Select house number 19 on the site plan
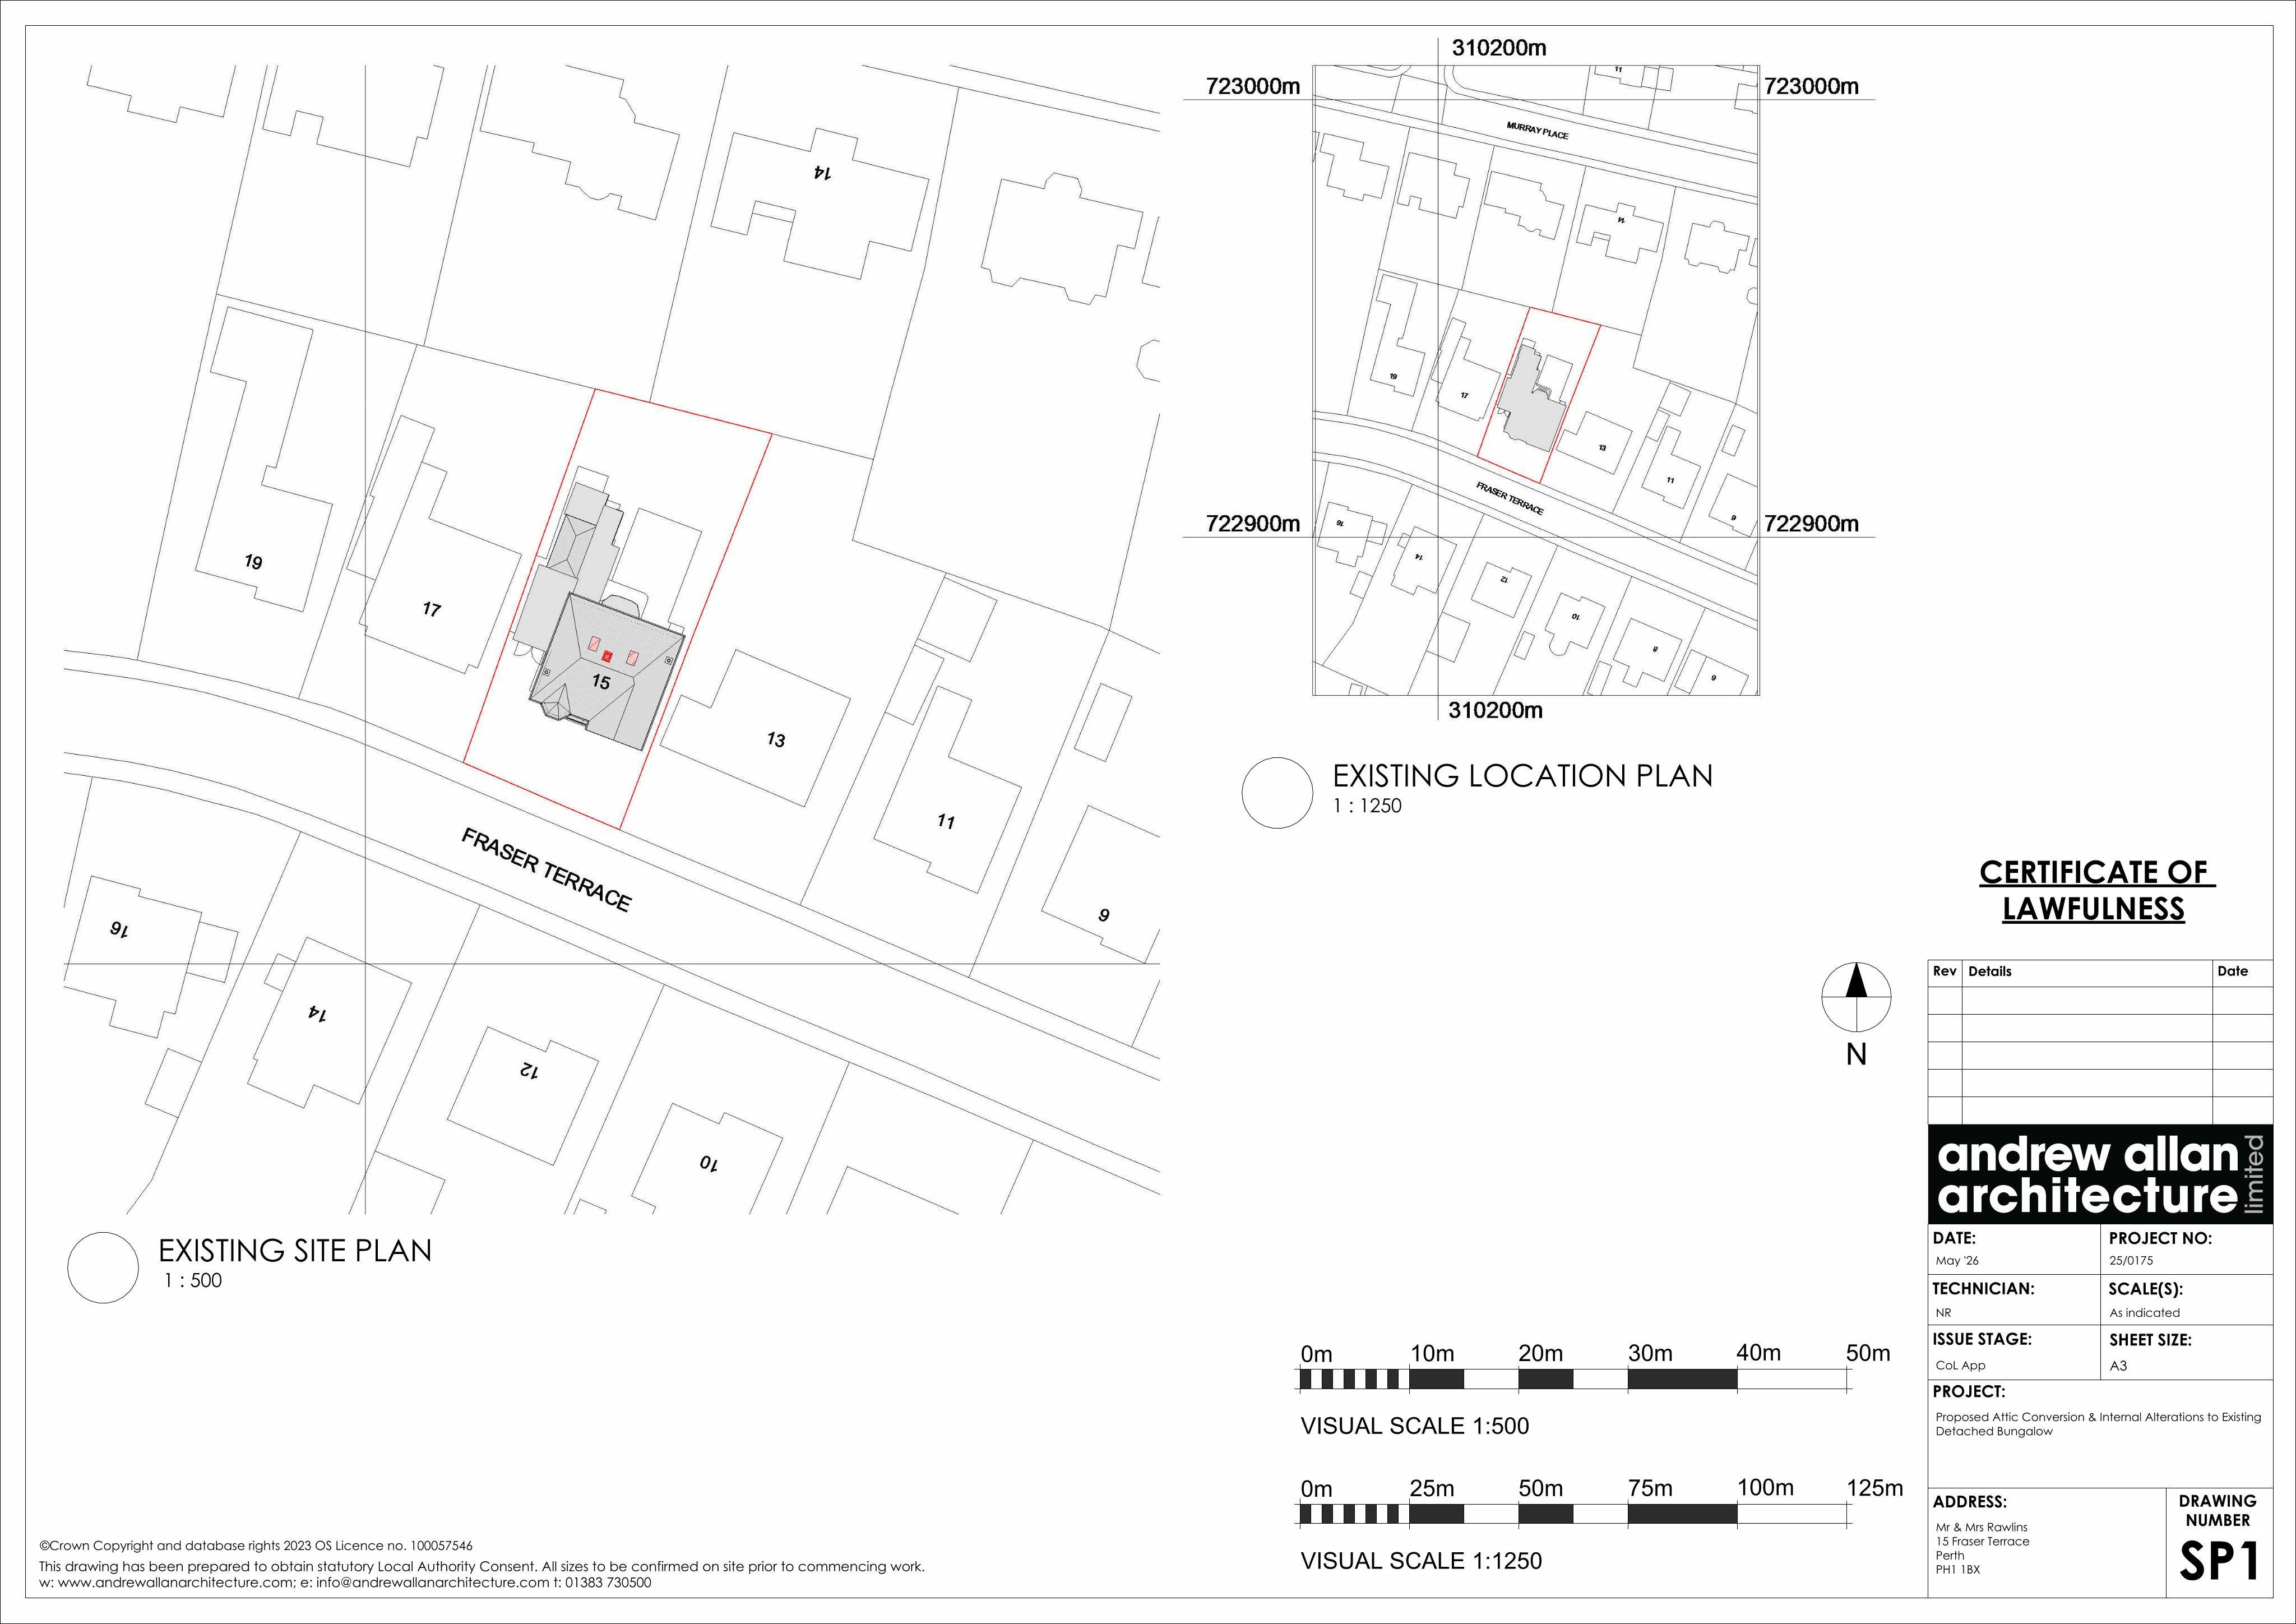Screen dimensions: 2296x1624 (x=254, y=561)
